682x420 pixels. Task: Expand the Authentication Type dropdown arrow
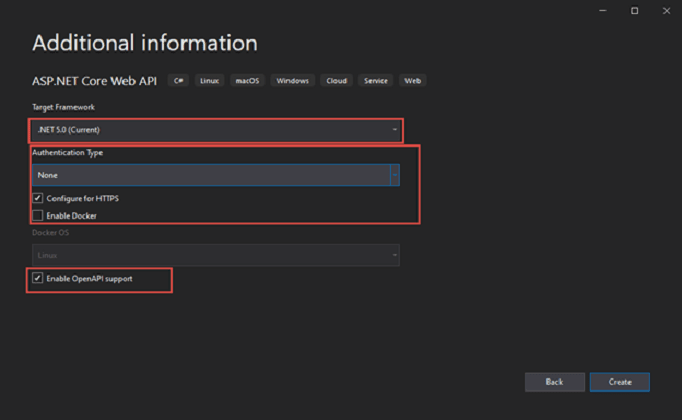click(x=394, y=175)
